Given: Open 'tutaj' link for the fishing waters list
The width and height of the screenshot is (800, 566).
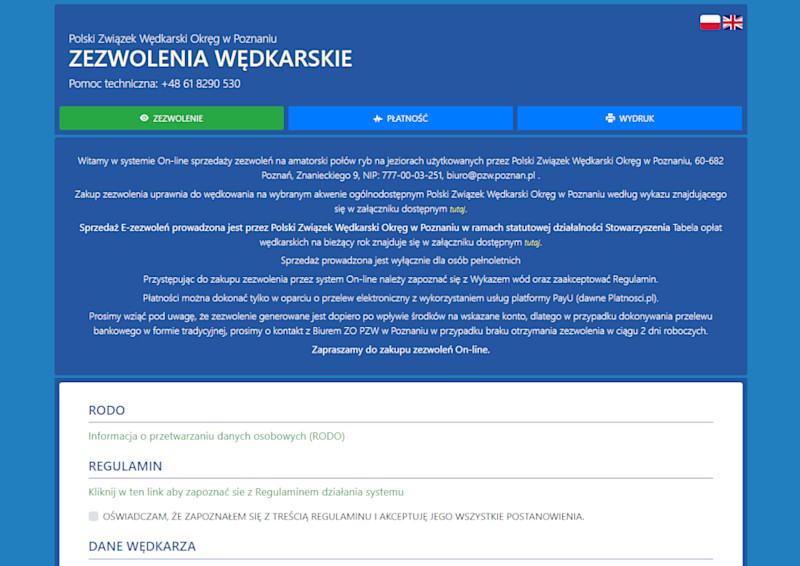Looking at the screenshot, I should (457, 209).
